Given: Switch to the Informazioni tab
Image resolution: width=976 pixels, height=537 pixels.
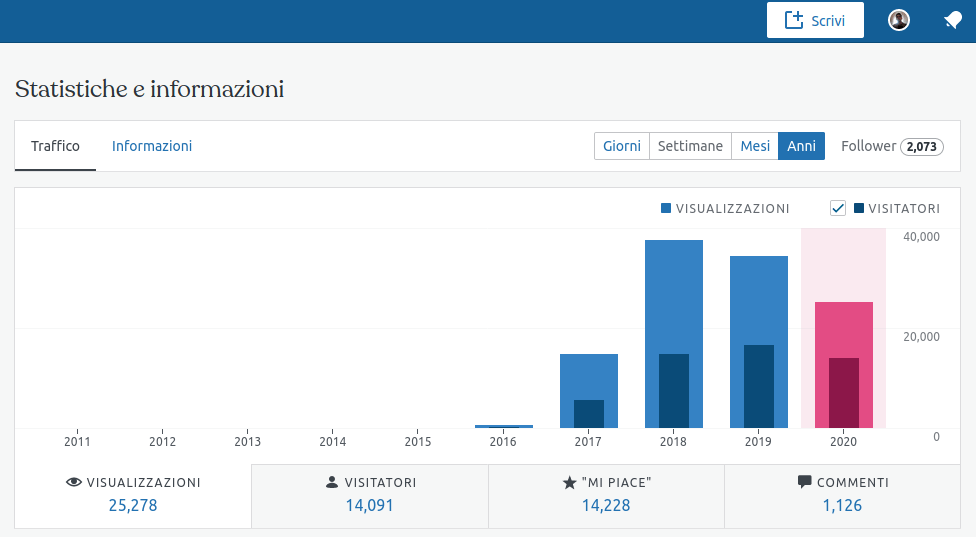Looking at the screenshot, I should point(152,146).
